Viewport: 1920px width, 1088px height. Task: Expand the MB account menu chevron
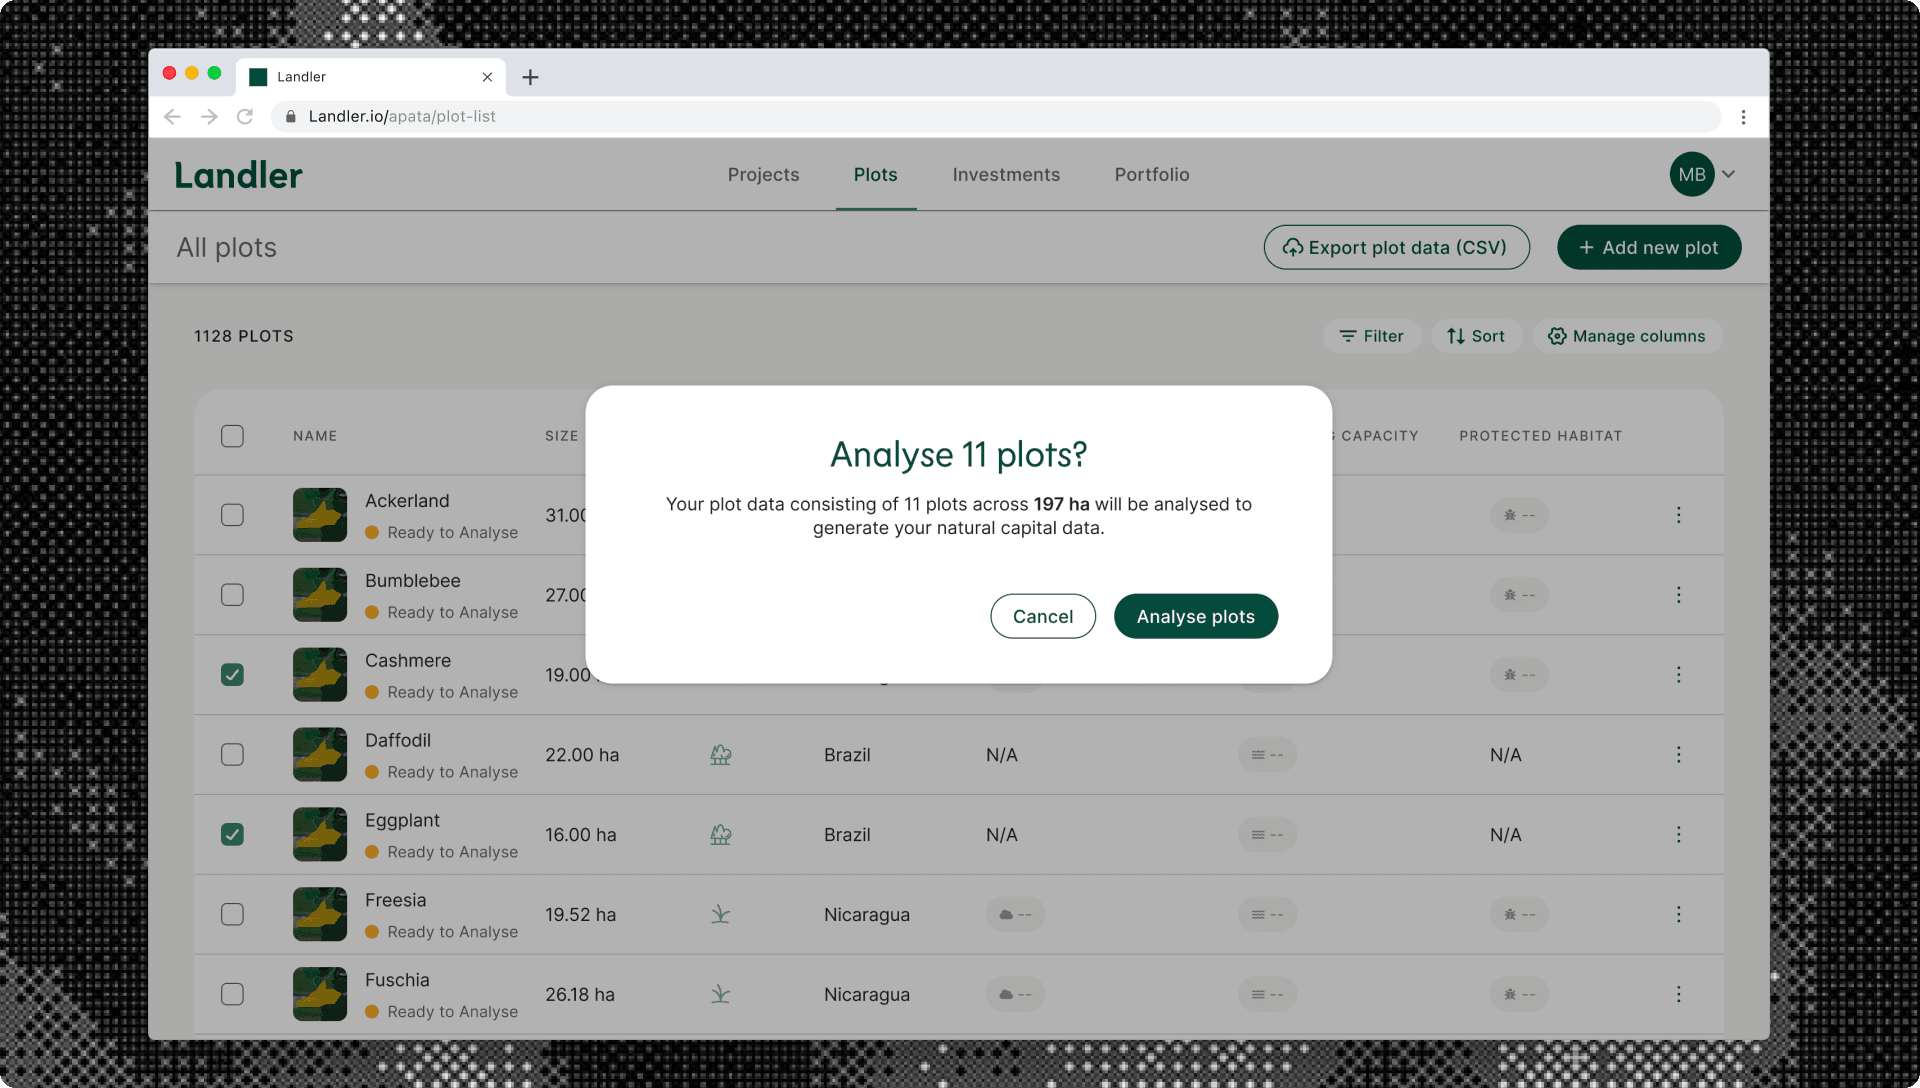[1729, 174]
